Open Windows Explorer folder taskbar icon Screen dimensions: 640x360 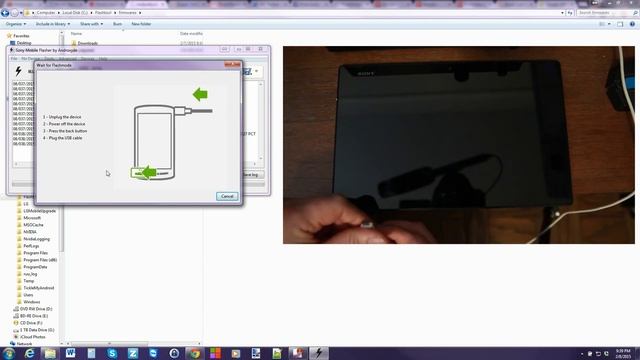(x=50, y=353)
